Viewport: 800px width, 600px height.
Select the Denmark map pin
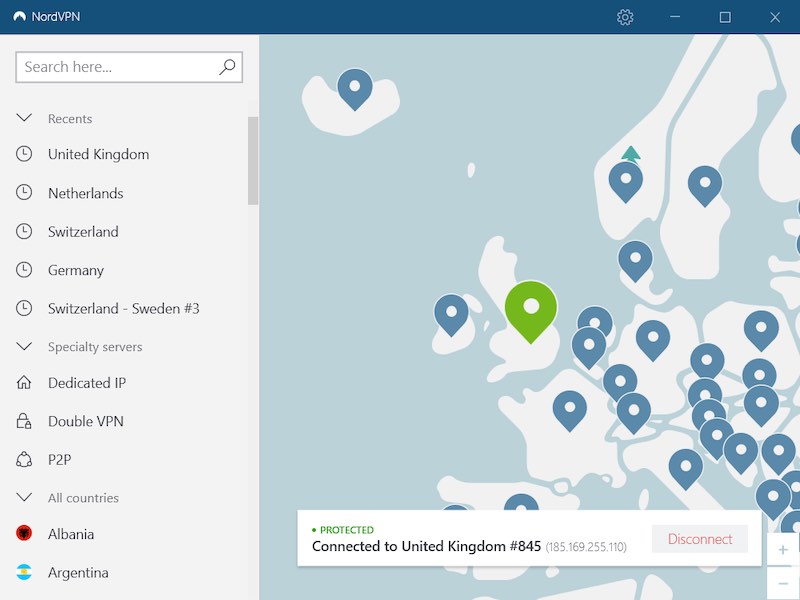click(635, 261)
